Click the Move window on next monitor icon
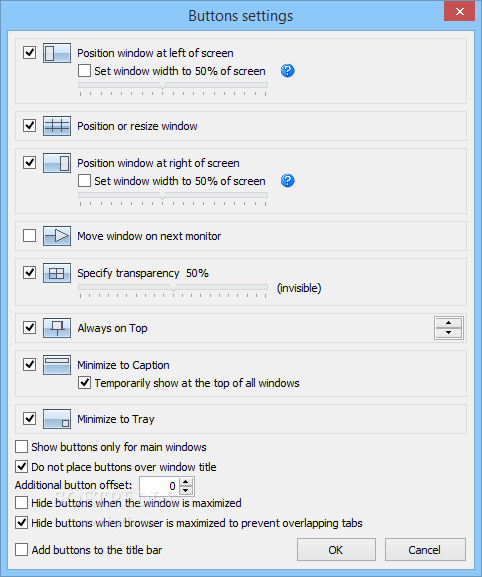The height and width of the screenshot is (577, 482). tap(57, 236)
